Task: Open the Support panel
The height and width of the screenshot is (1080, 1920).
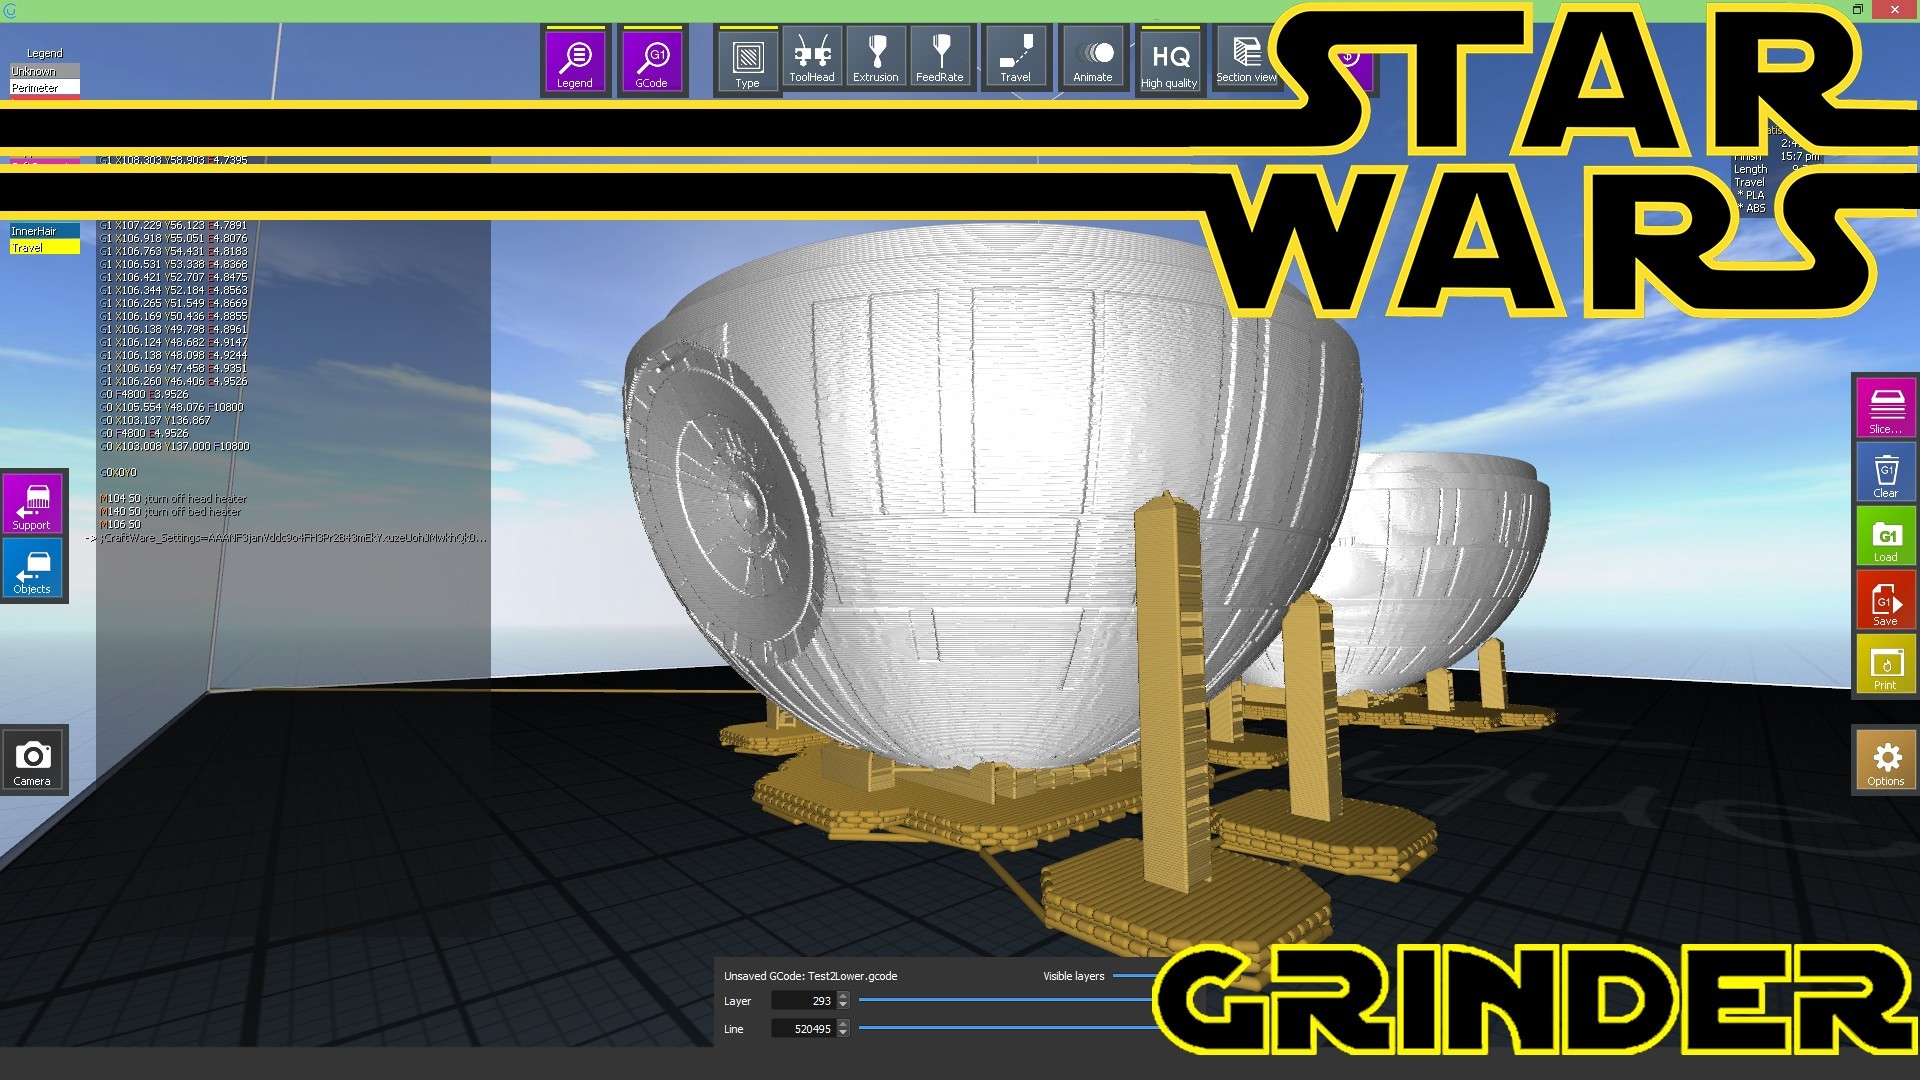Action: tap(32, 504)
